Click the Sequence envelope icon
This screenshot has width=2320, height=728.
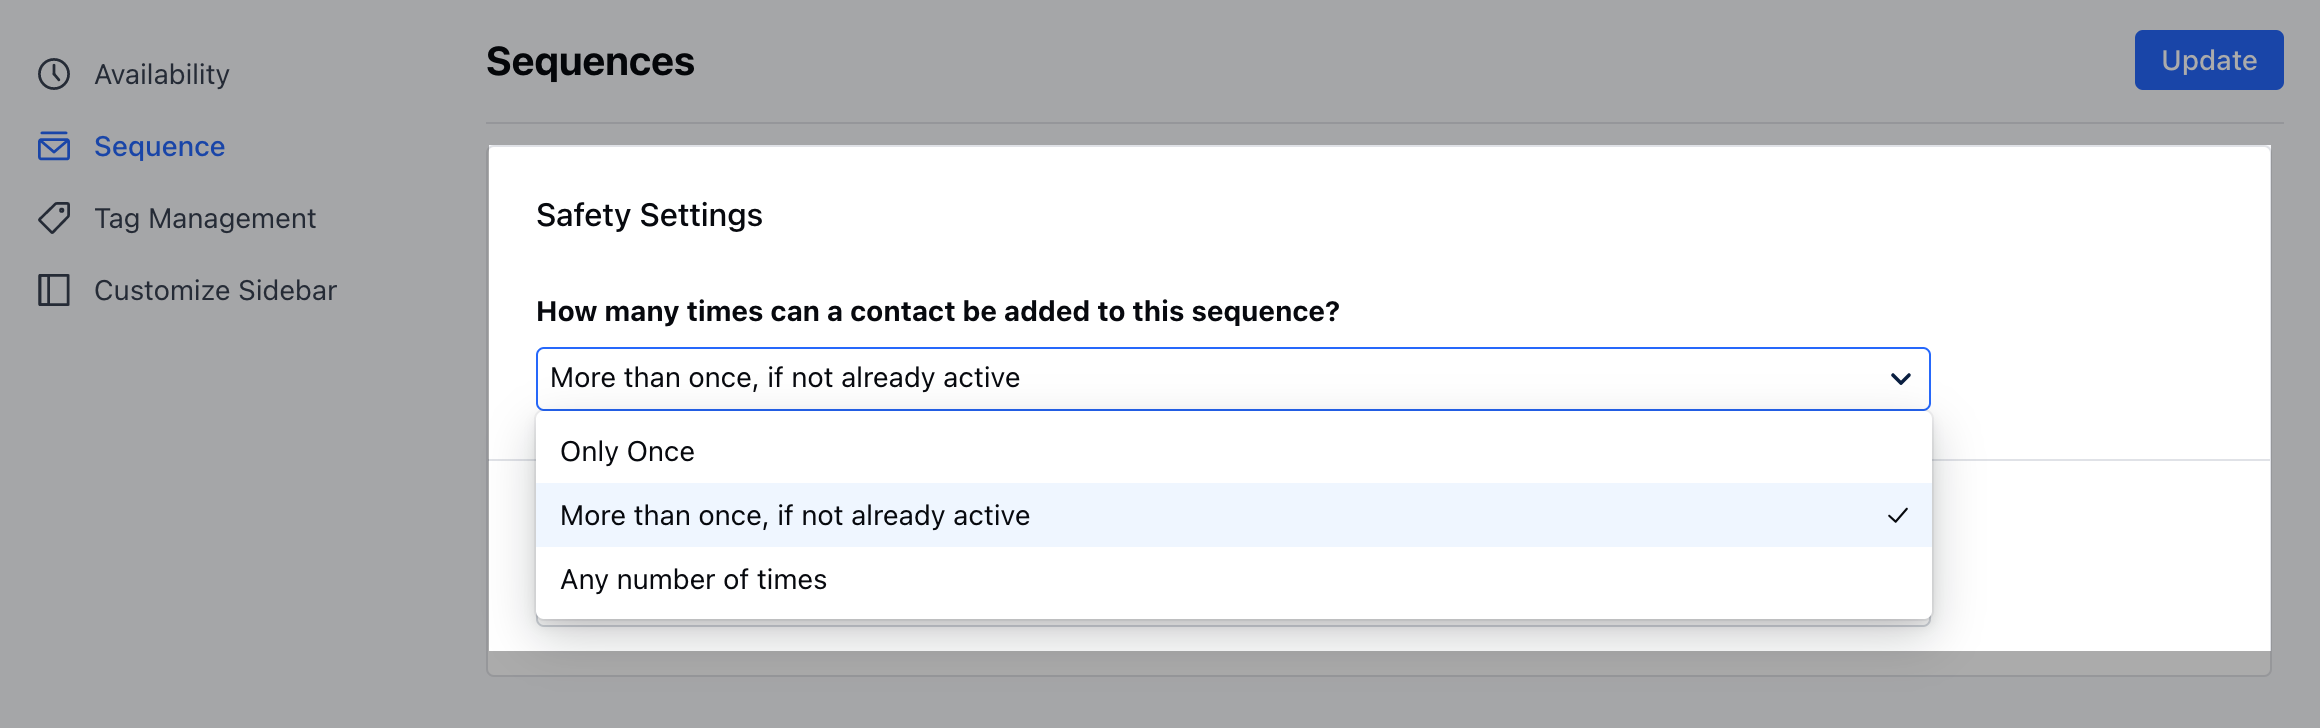pyautogui.click(x=54, y=146)
